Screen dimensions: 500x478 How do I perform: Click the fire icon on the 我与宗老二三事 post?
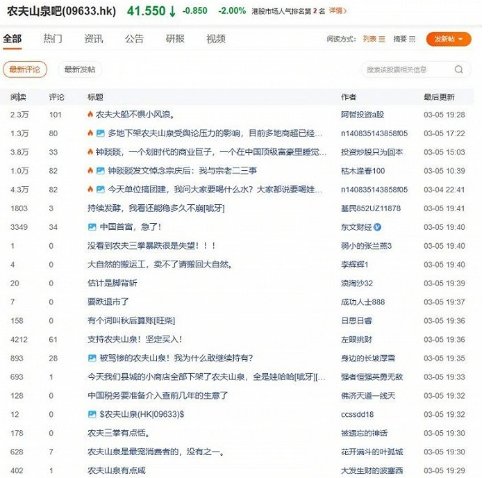coord(90,171)
